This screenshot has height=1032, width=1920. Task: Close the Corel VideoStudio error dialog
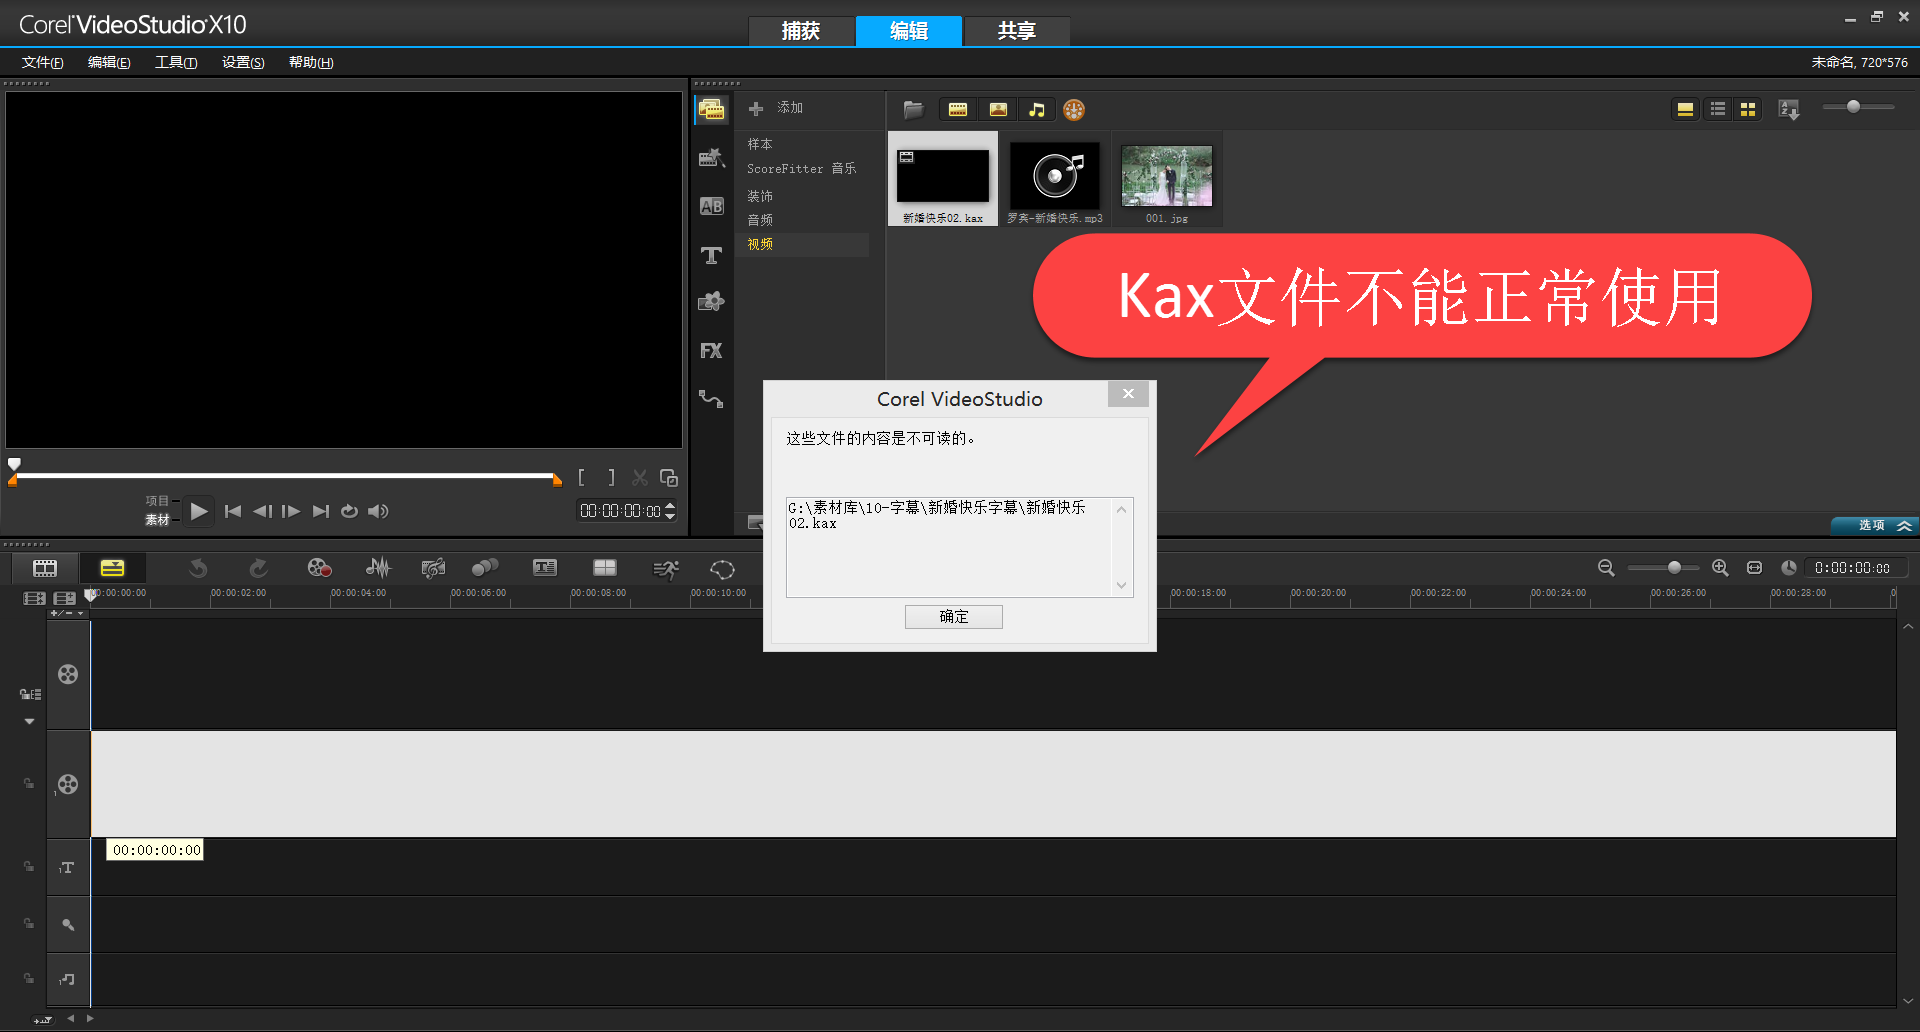1128,394
